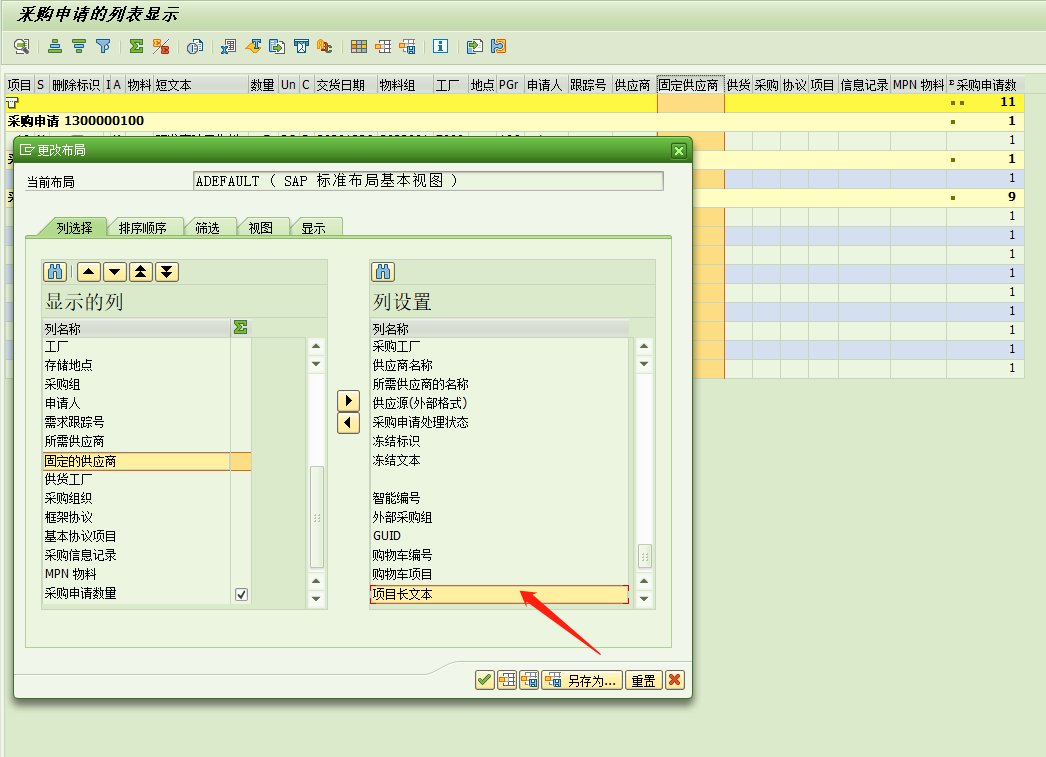Screen dimensions: 1046x757
Task: Click the scrollbar handle of the displayed columns list
Action: point(317,517)
